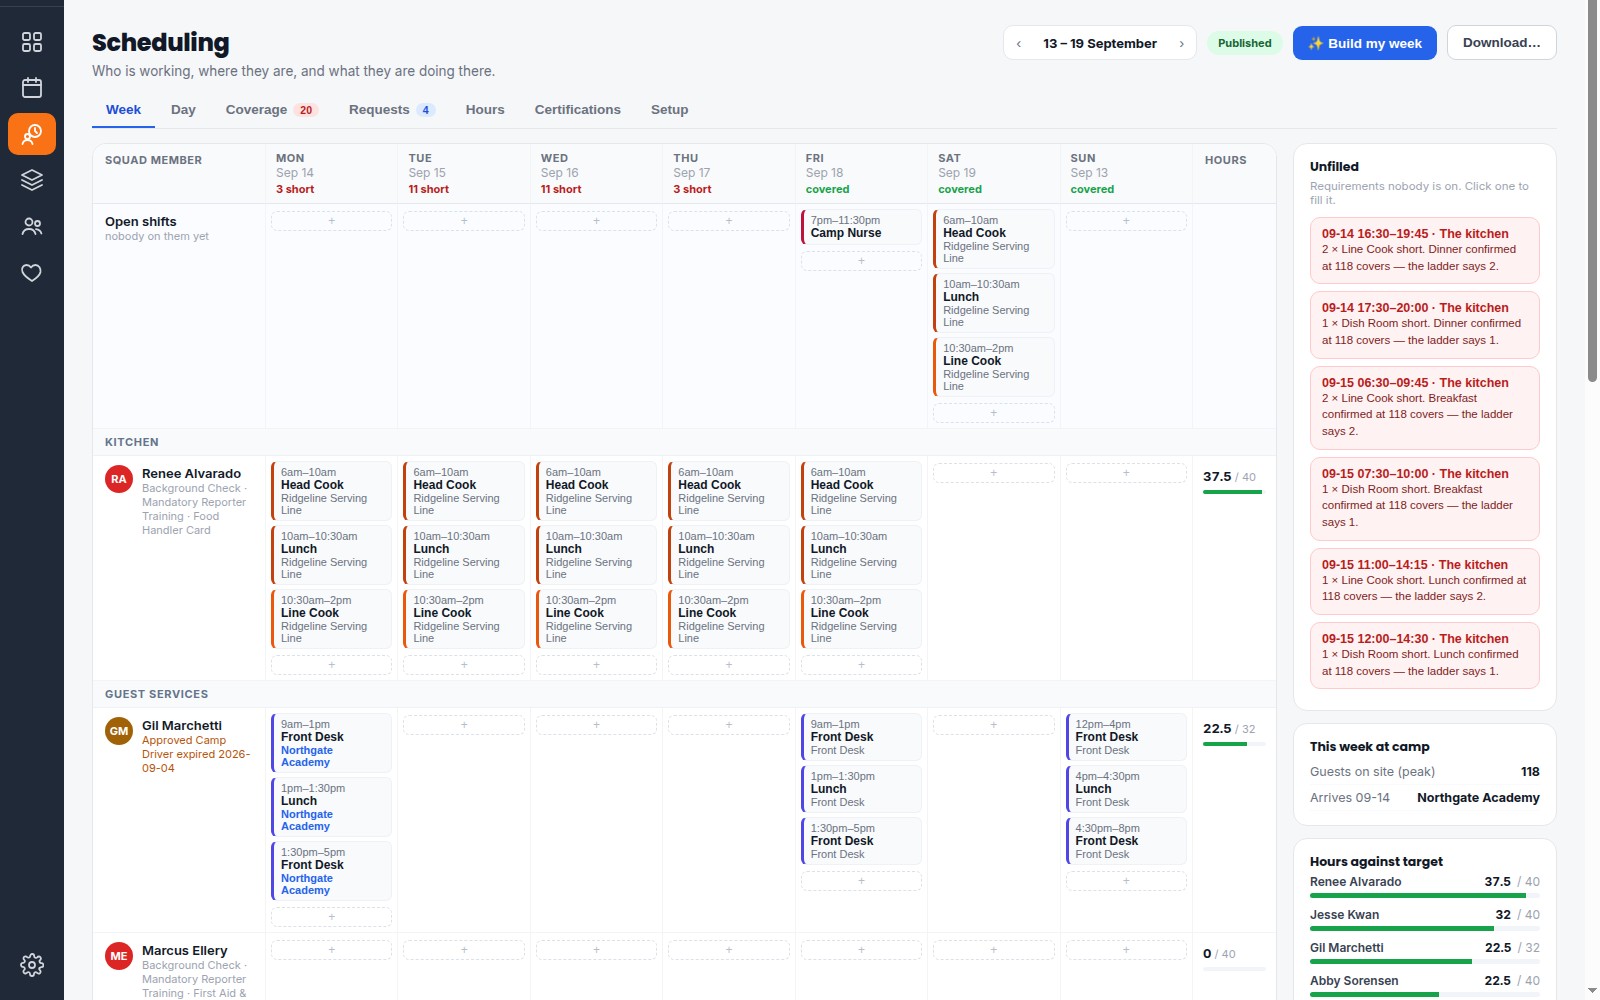
Task: Fill unfilled 09-15 11:00–14:15 kitchen requirement
Action: coord(1424,581)
